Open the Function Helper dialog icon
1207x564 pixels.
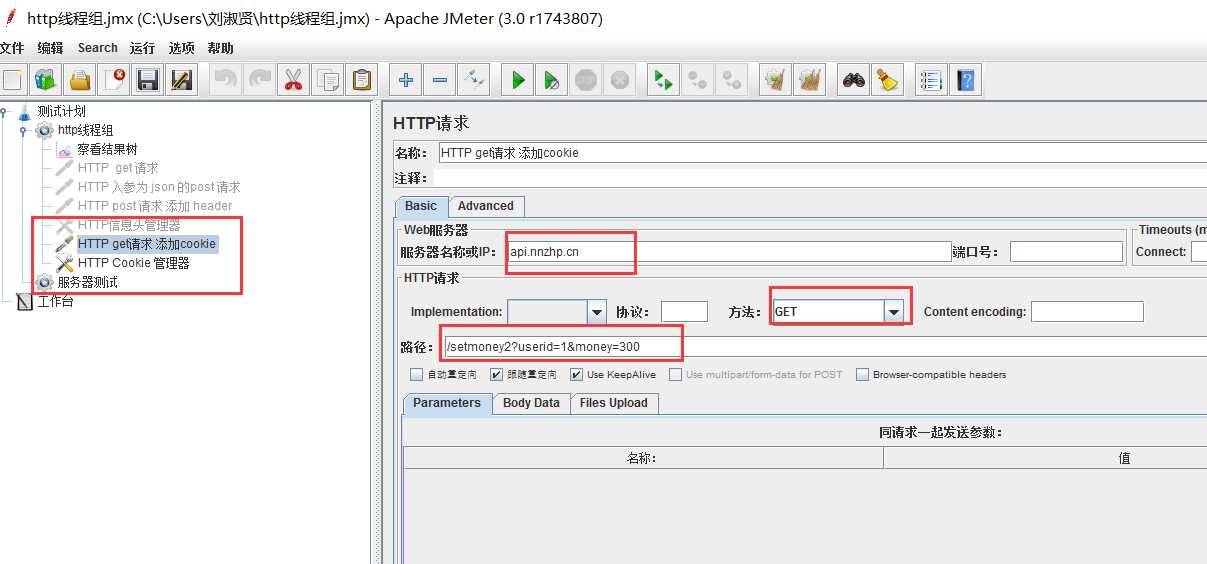tap(931, 80)
